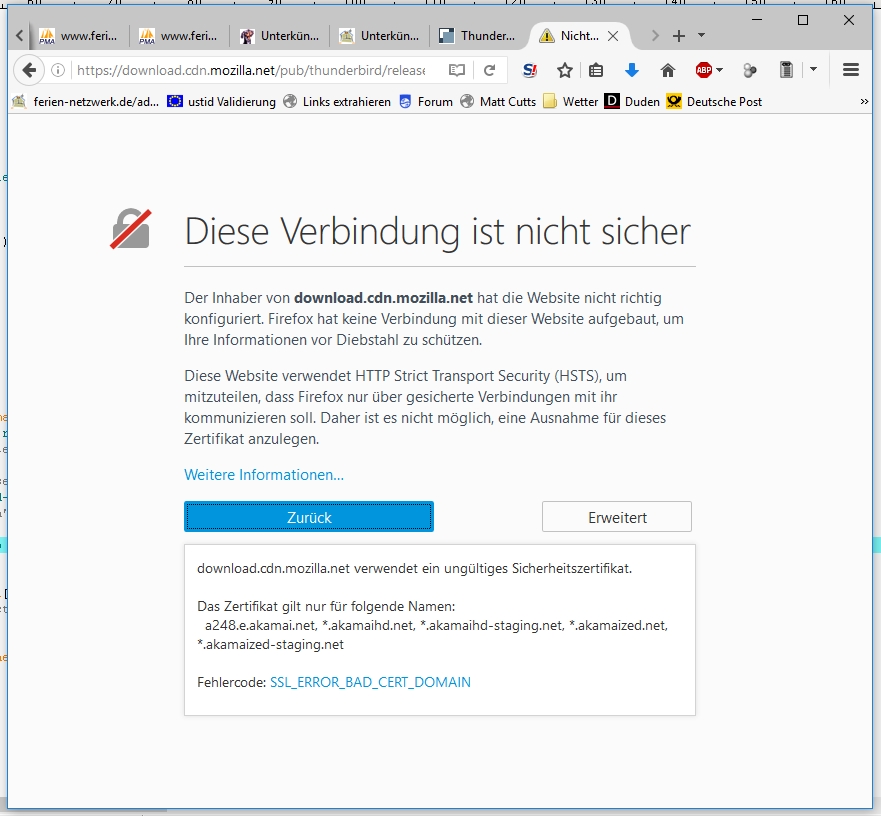881x816 pixels.
Task: Open the S! extension icon
Action: (x=529, y=70)
